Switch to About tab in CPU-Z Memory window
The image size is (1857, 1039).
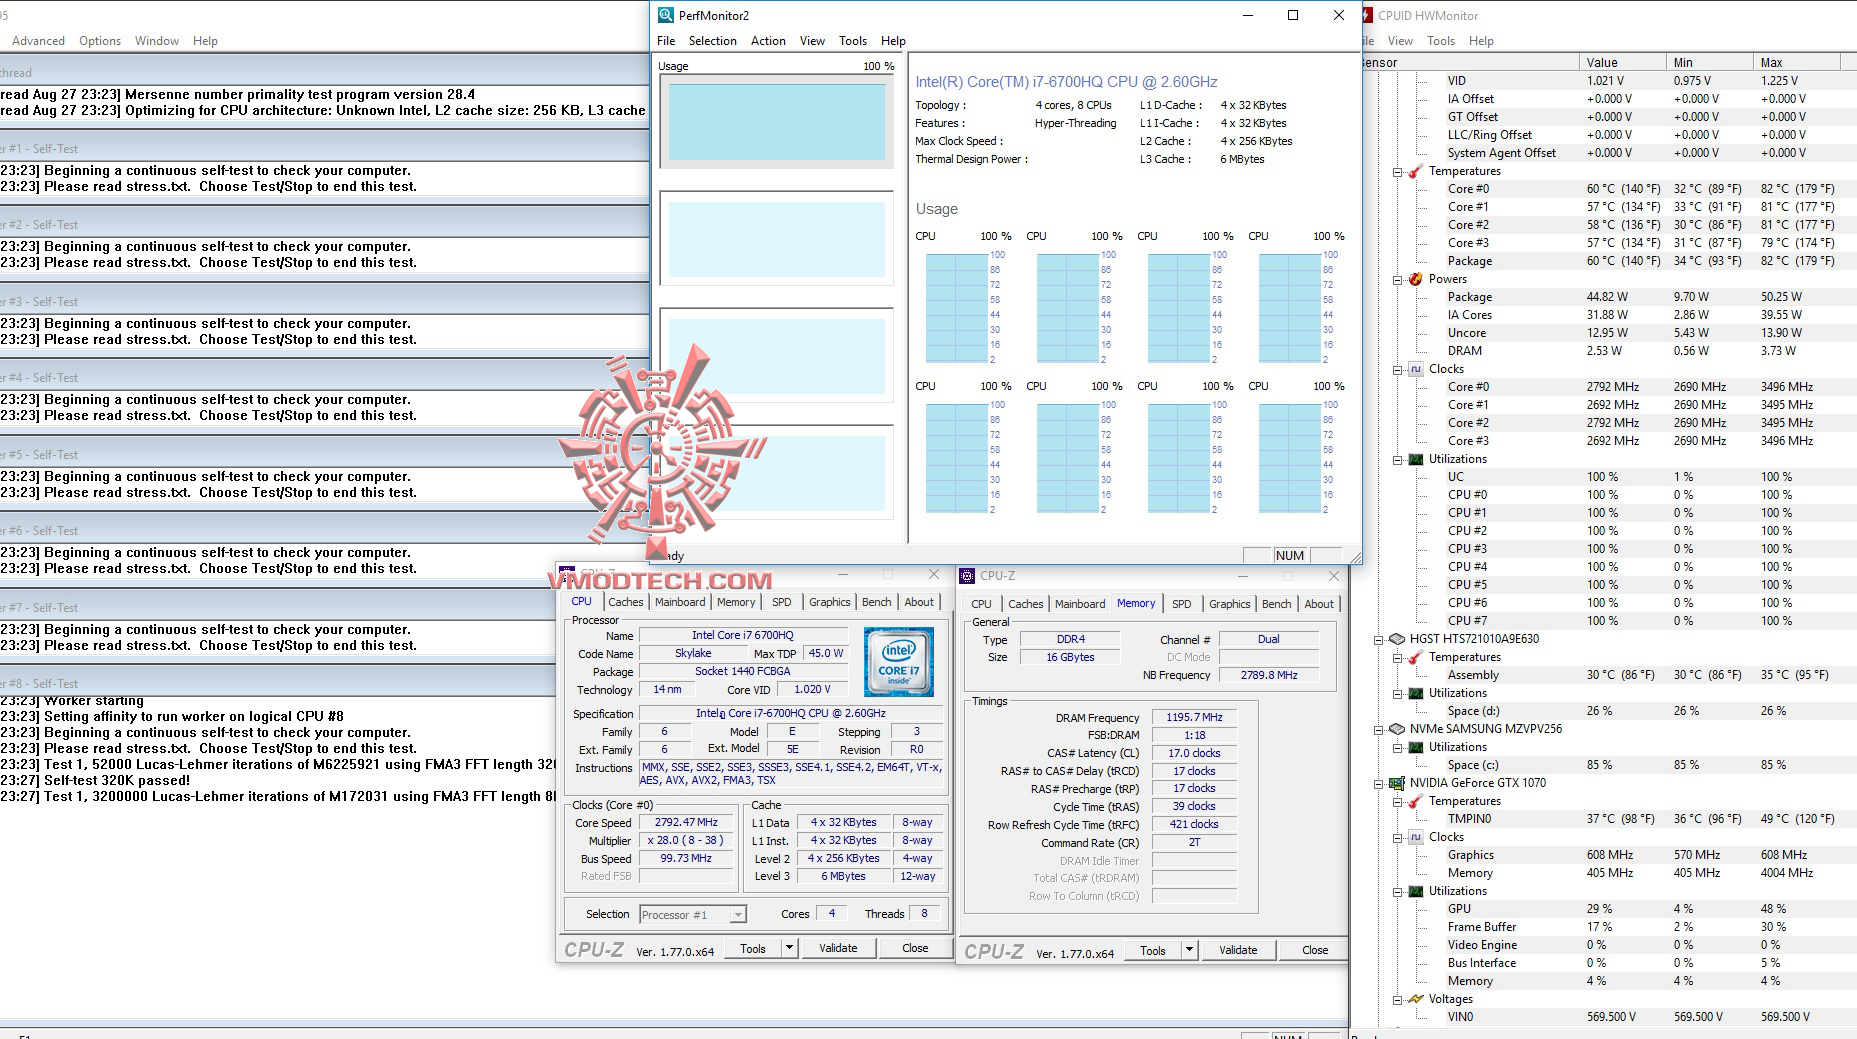click(1319, 604)
